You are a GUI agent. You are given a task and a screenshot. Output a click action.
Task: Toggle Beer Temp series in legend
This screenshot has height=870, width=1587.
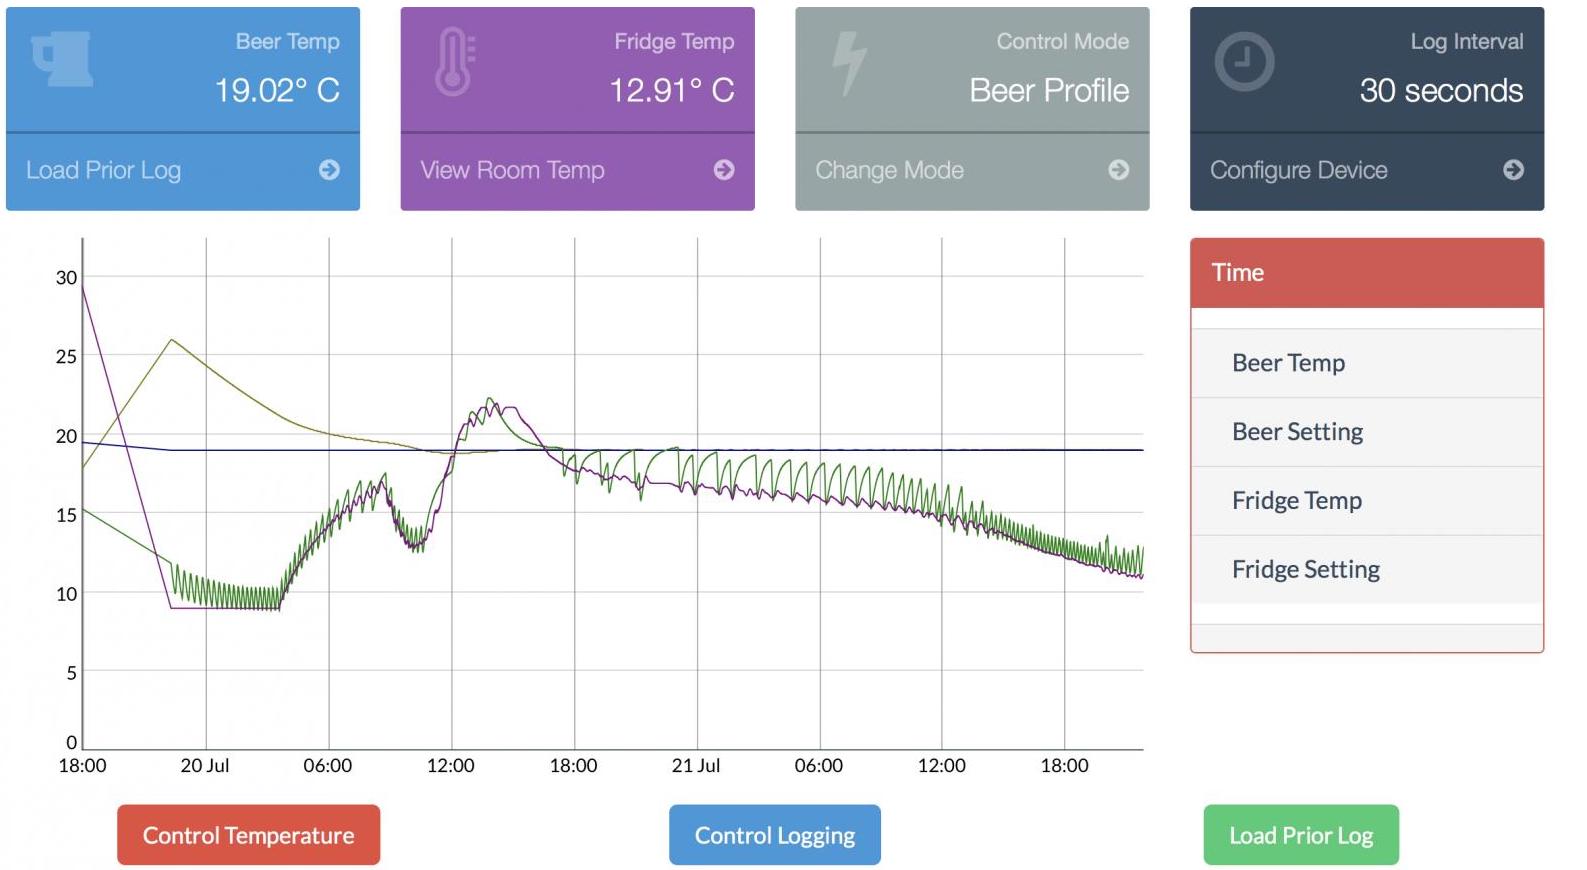1367,363
